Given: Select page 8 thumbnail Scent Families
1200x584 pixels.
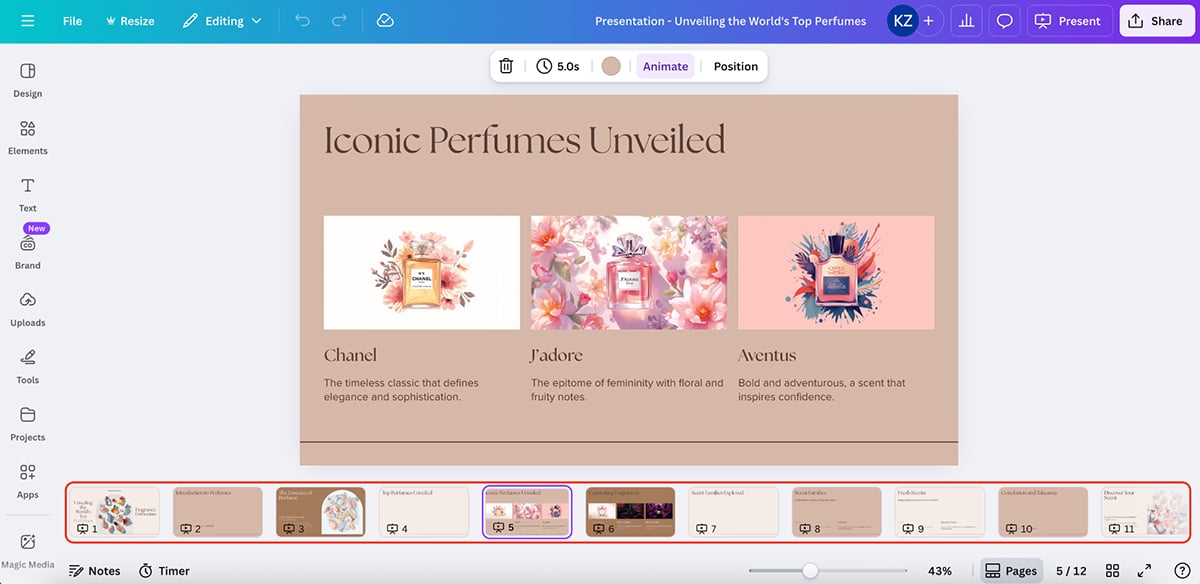Looking at the screenshot, I should tap(837, 511).
